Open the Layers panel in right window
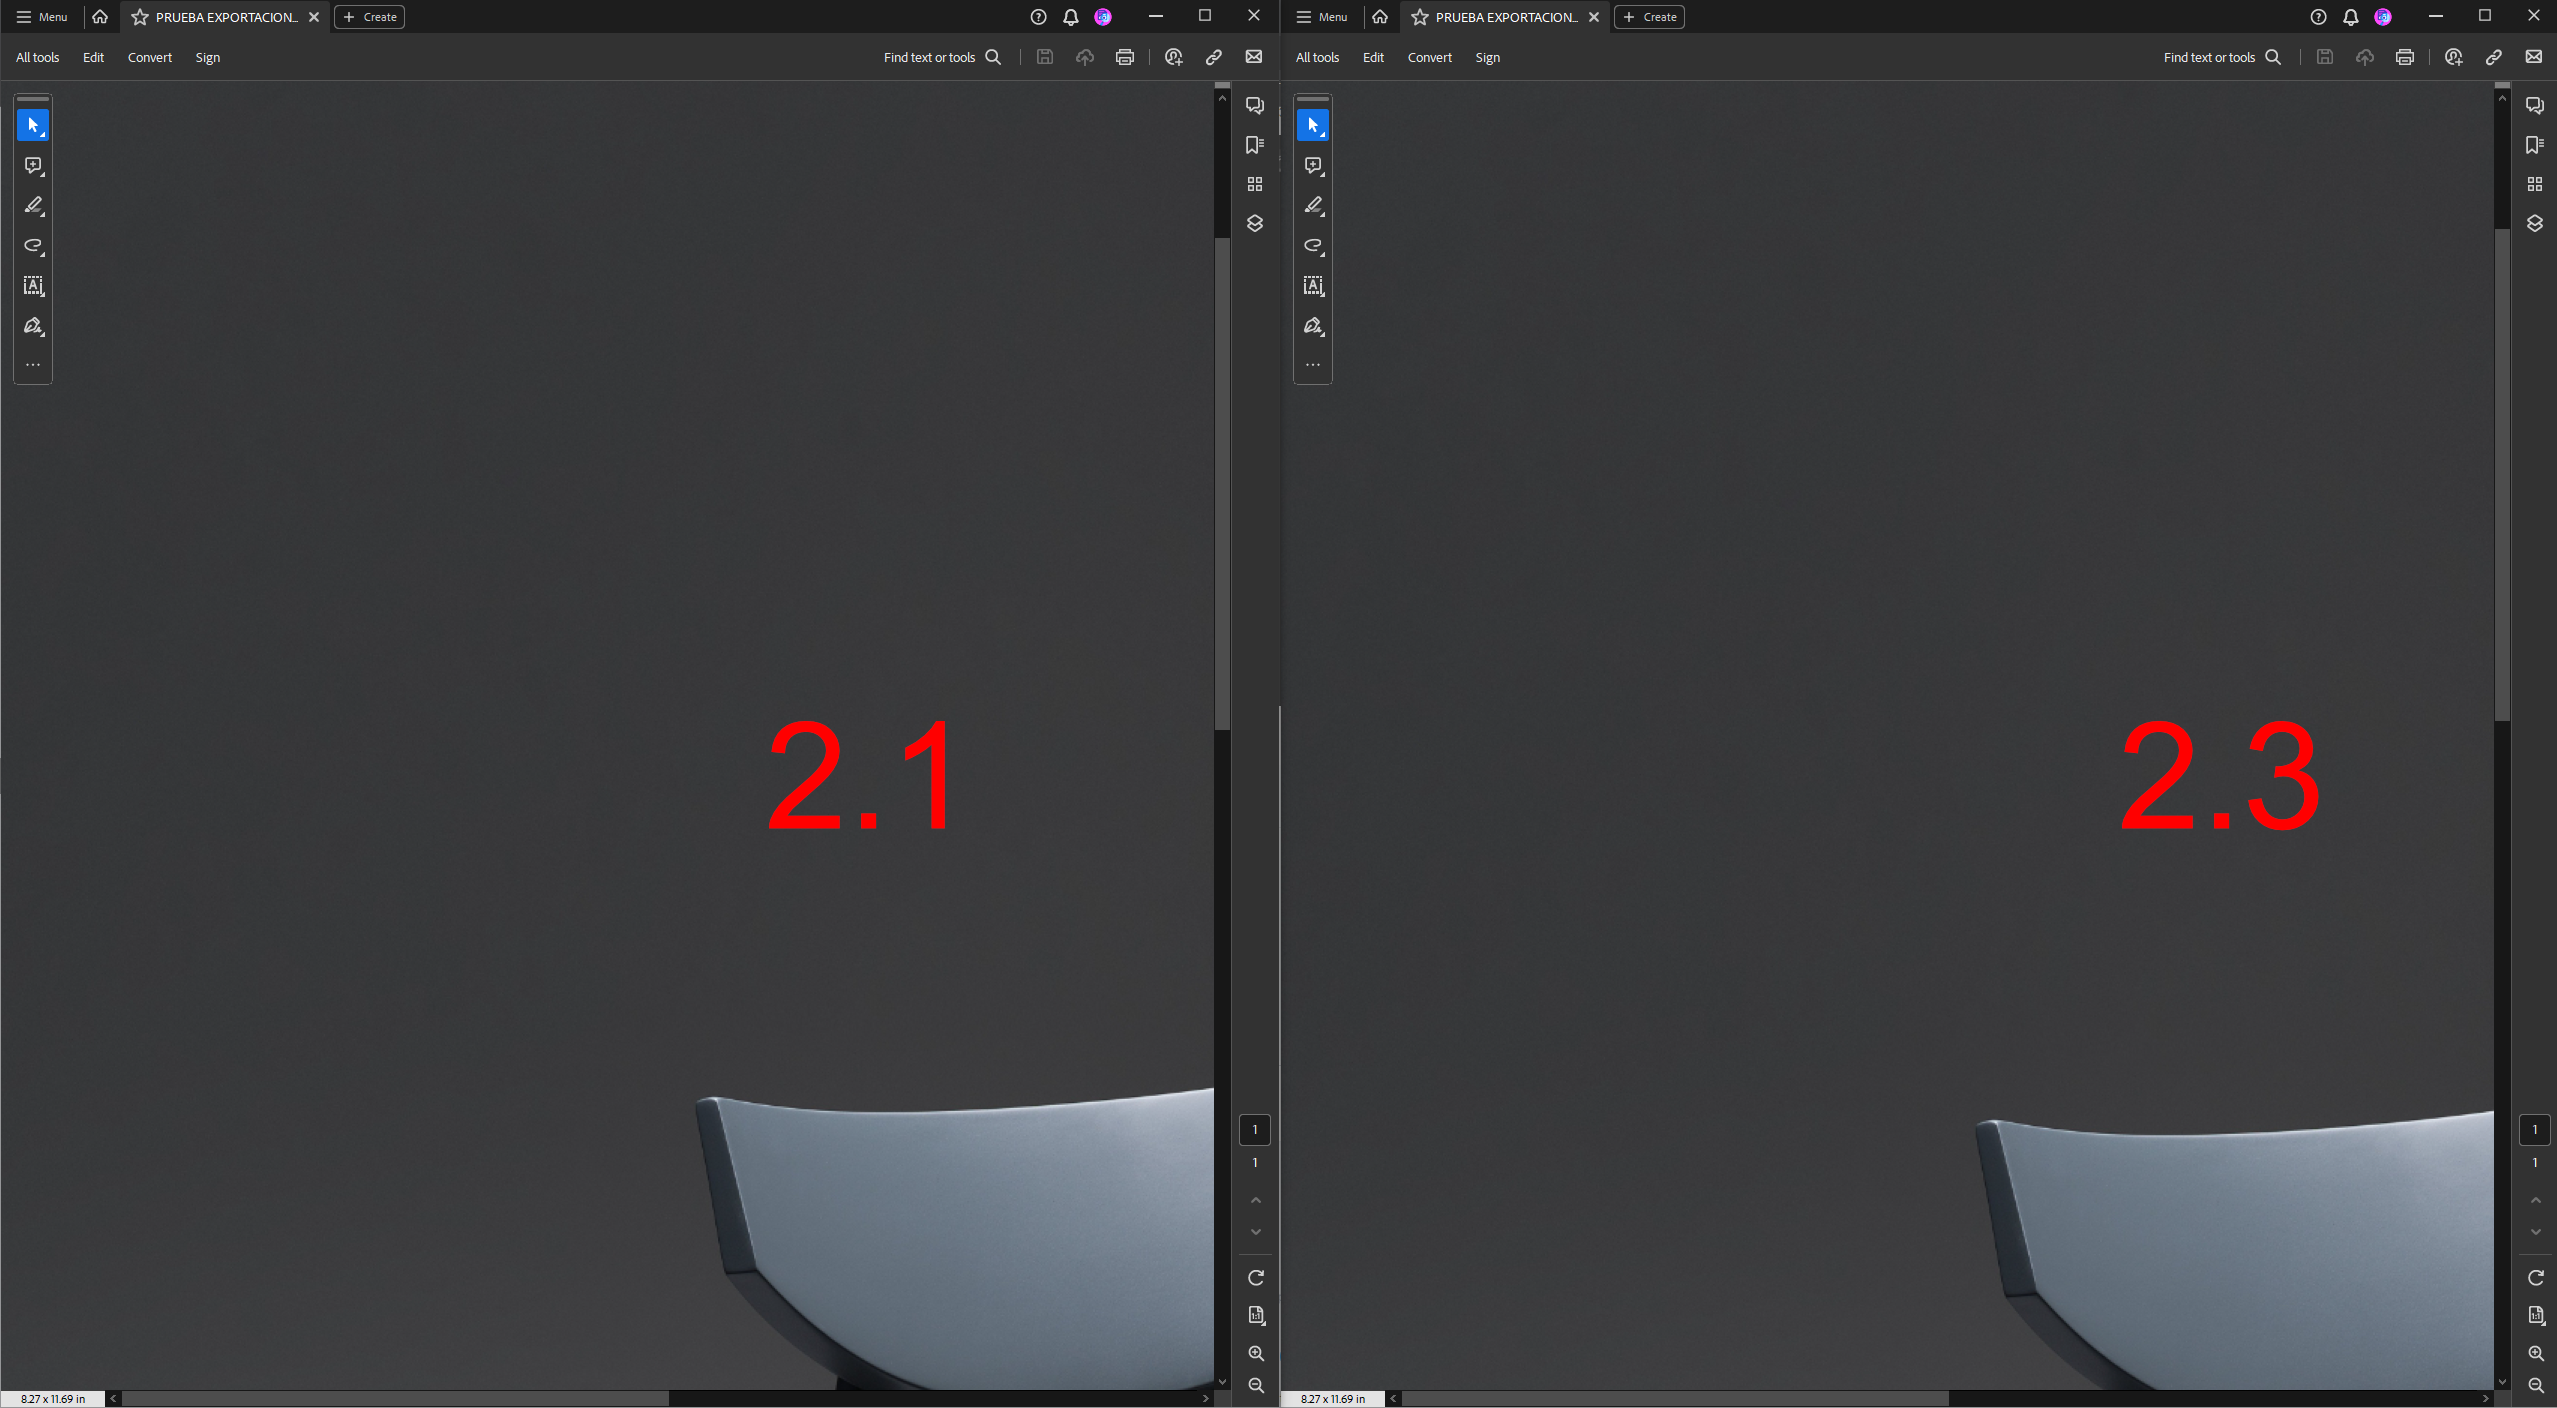2557x1408 pixels. (2535, 223)
